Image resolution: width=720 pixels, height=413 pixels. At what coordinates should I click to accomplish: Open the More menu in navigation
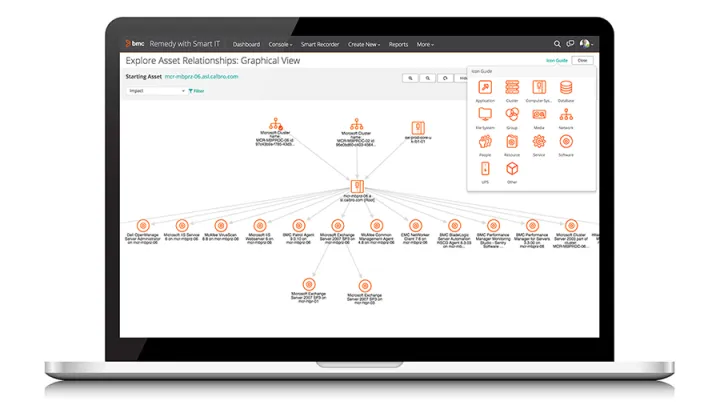[425, 44]
